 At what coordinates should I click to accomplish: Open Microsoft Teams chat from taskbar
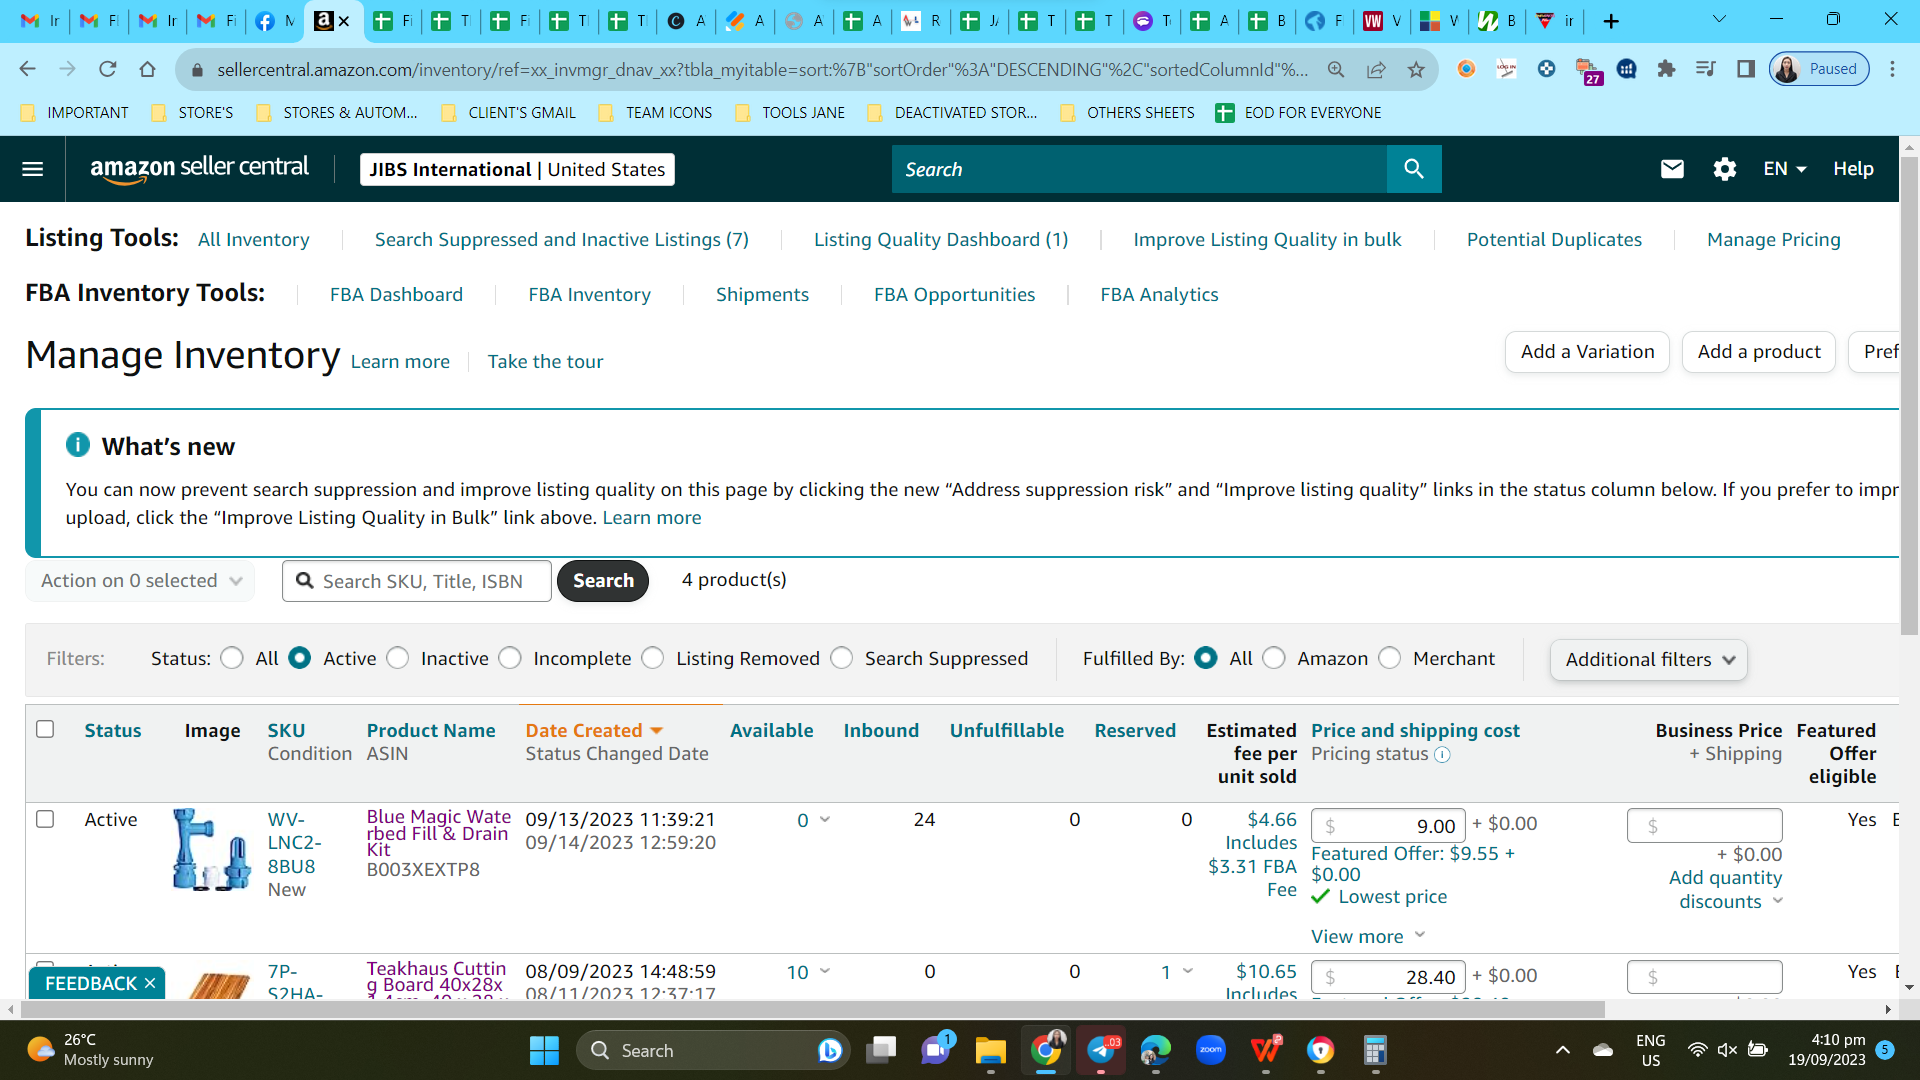pos(936,1051)
